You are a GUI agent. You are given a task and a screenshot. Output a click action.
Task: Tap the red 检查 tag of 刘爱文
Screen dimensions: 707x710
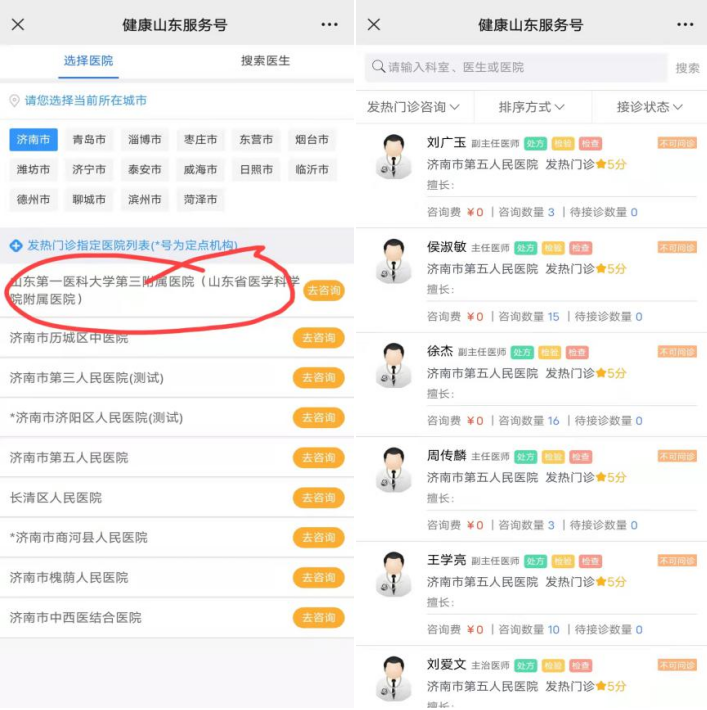click(580, 666)
